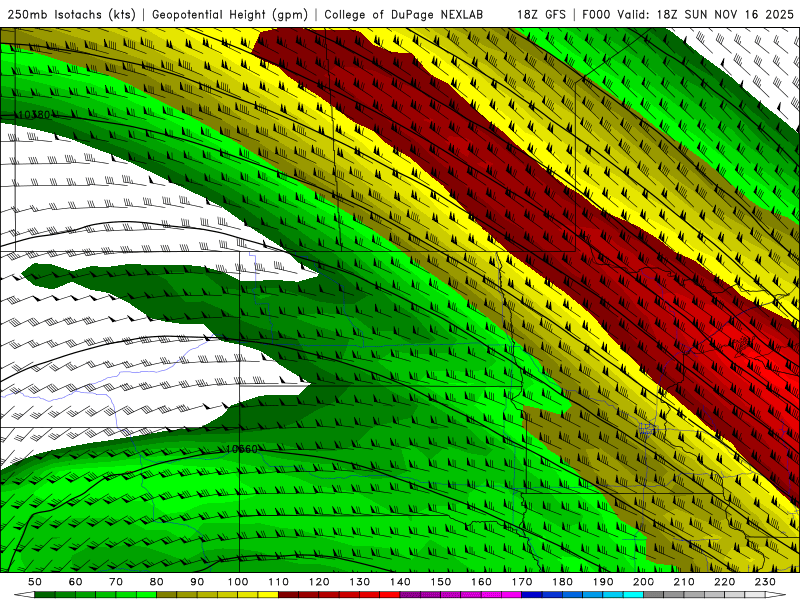Click the 70 value on the legend

pyautogui.click(x=116, y=582)
